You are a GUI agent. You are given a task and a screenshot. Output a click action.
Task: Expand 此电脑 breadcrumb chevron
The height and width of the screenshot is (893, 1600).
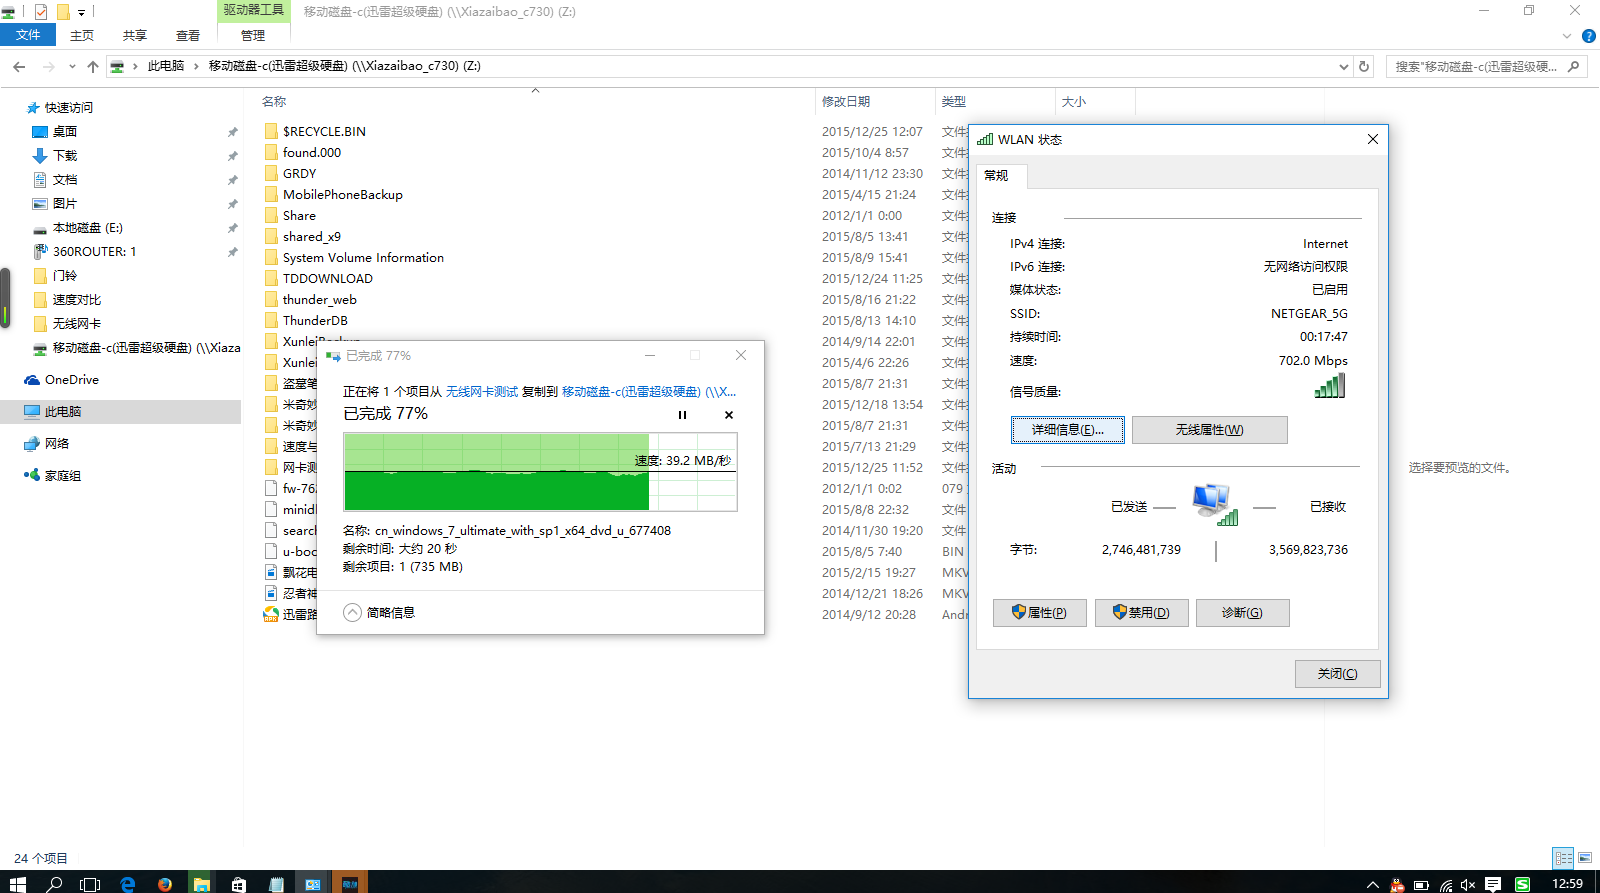coord(196,66)
